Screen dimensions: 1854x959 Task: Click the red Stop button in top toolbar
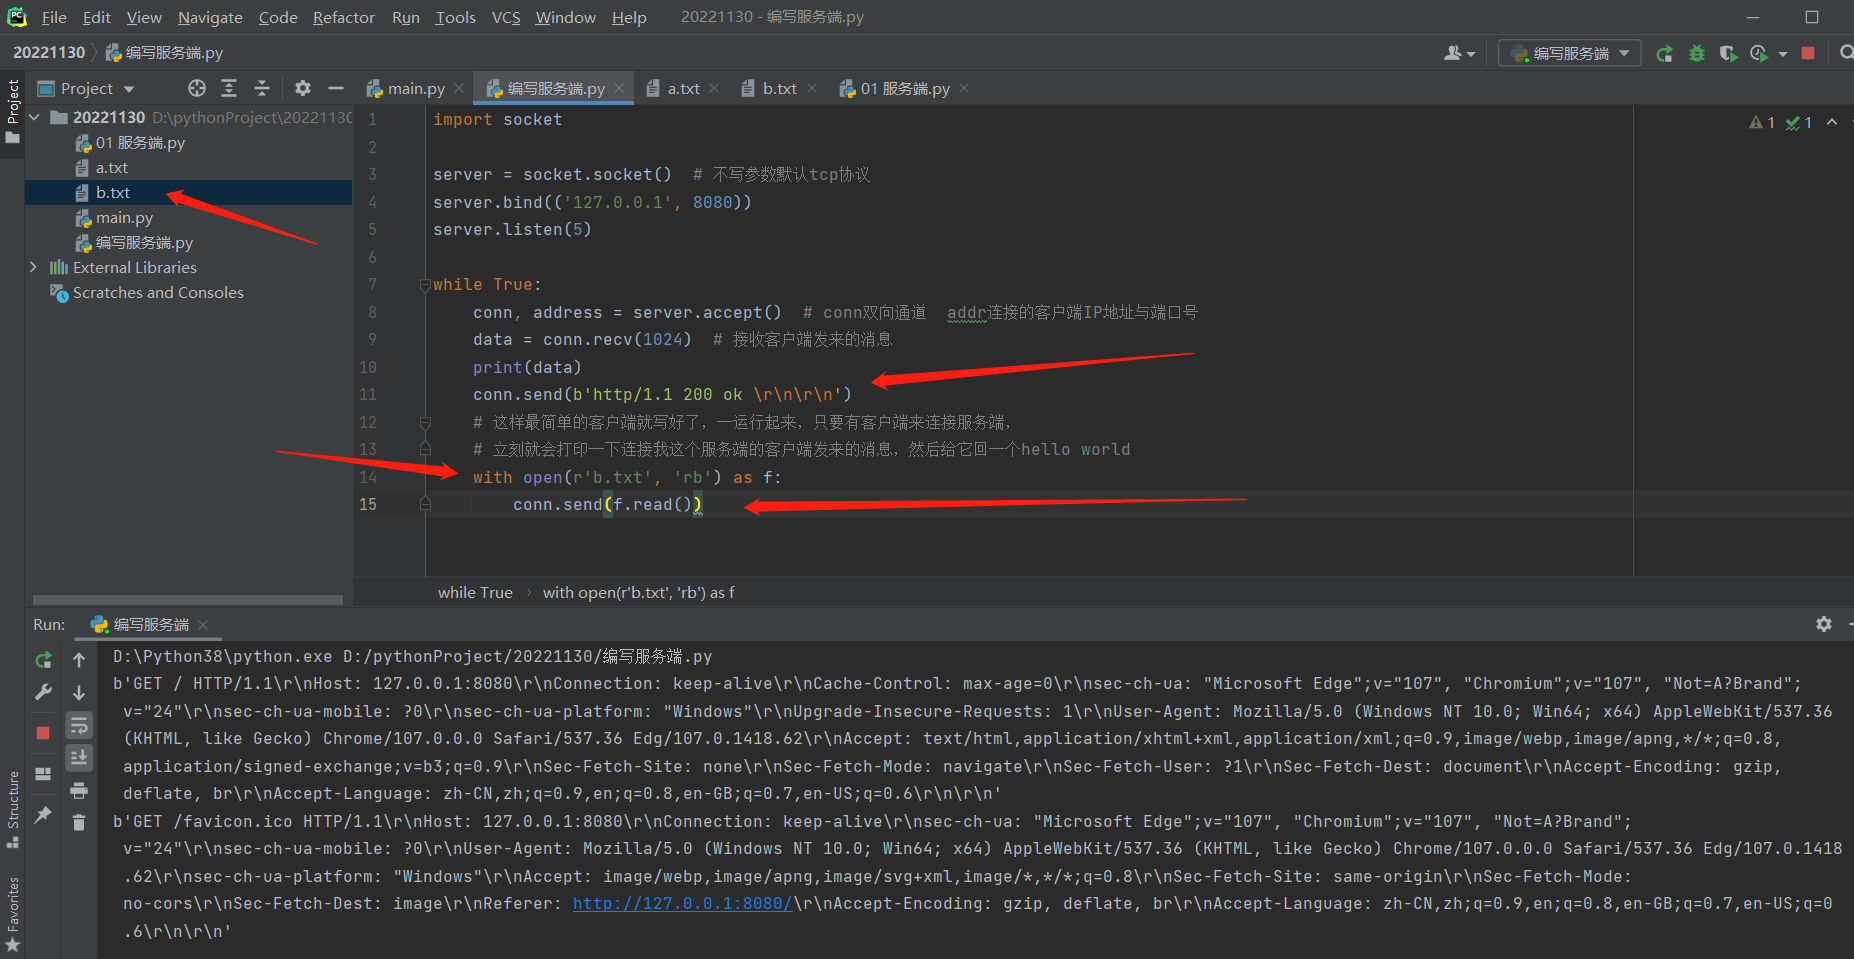click(x=1808, y=53)
